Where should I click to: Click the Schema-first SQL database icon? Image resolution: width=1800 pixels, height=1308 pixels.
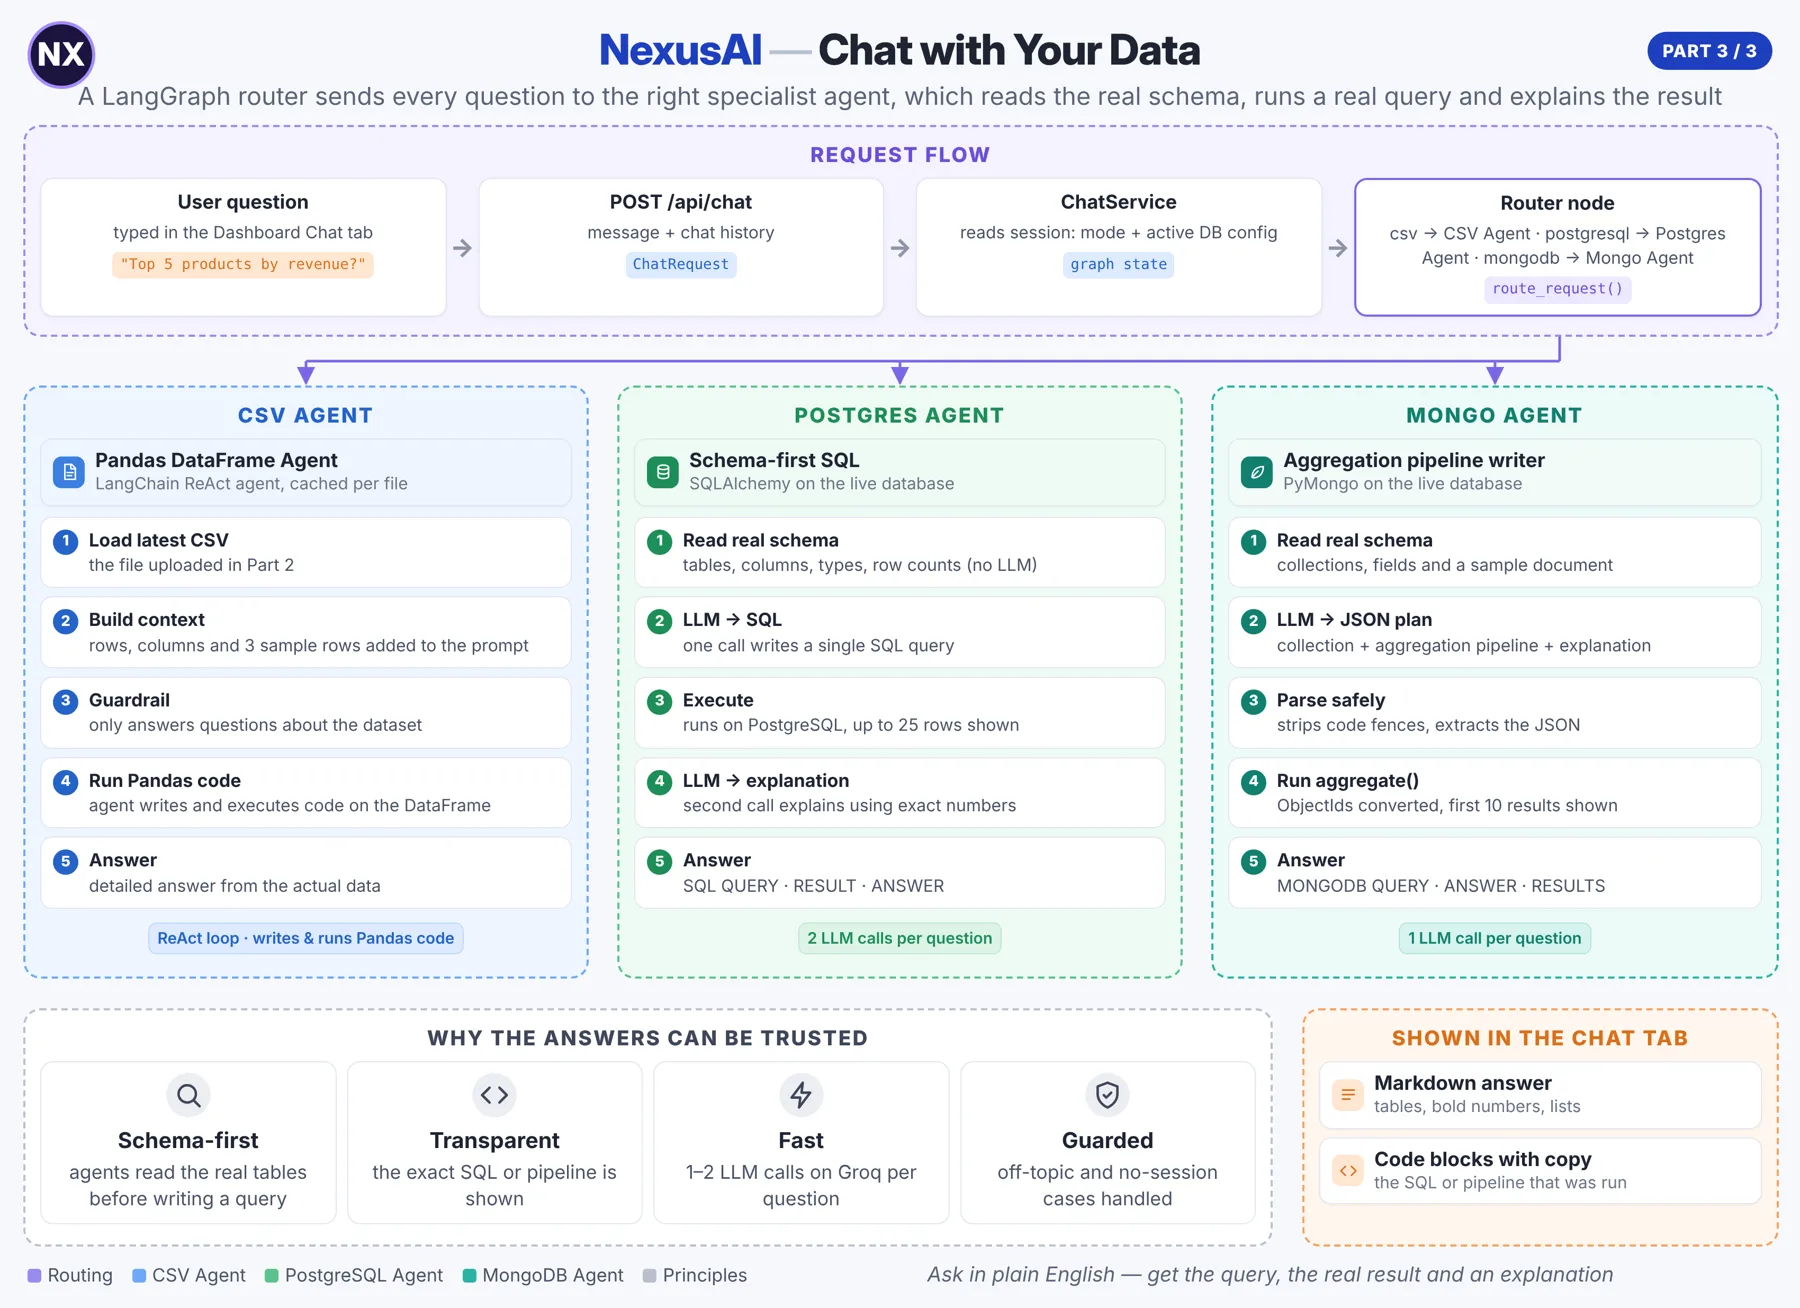coord(662,472)
